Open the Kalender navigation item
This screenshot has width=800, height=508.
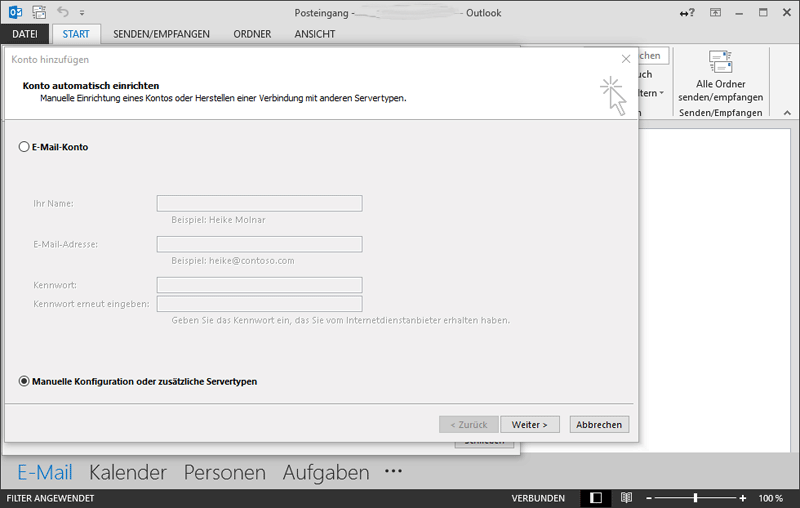pyautogui.click(x=128, y=472)
